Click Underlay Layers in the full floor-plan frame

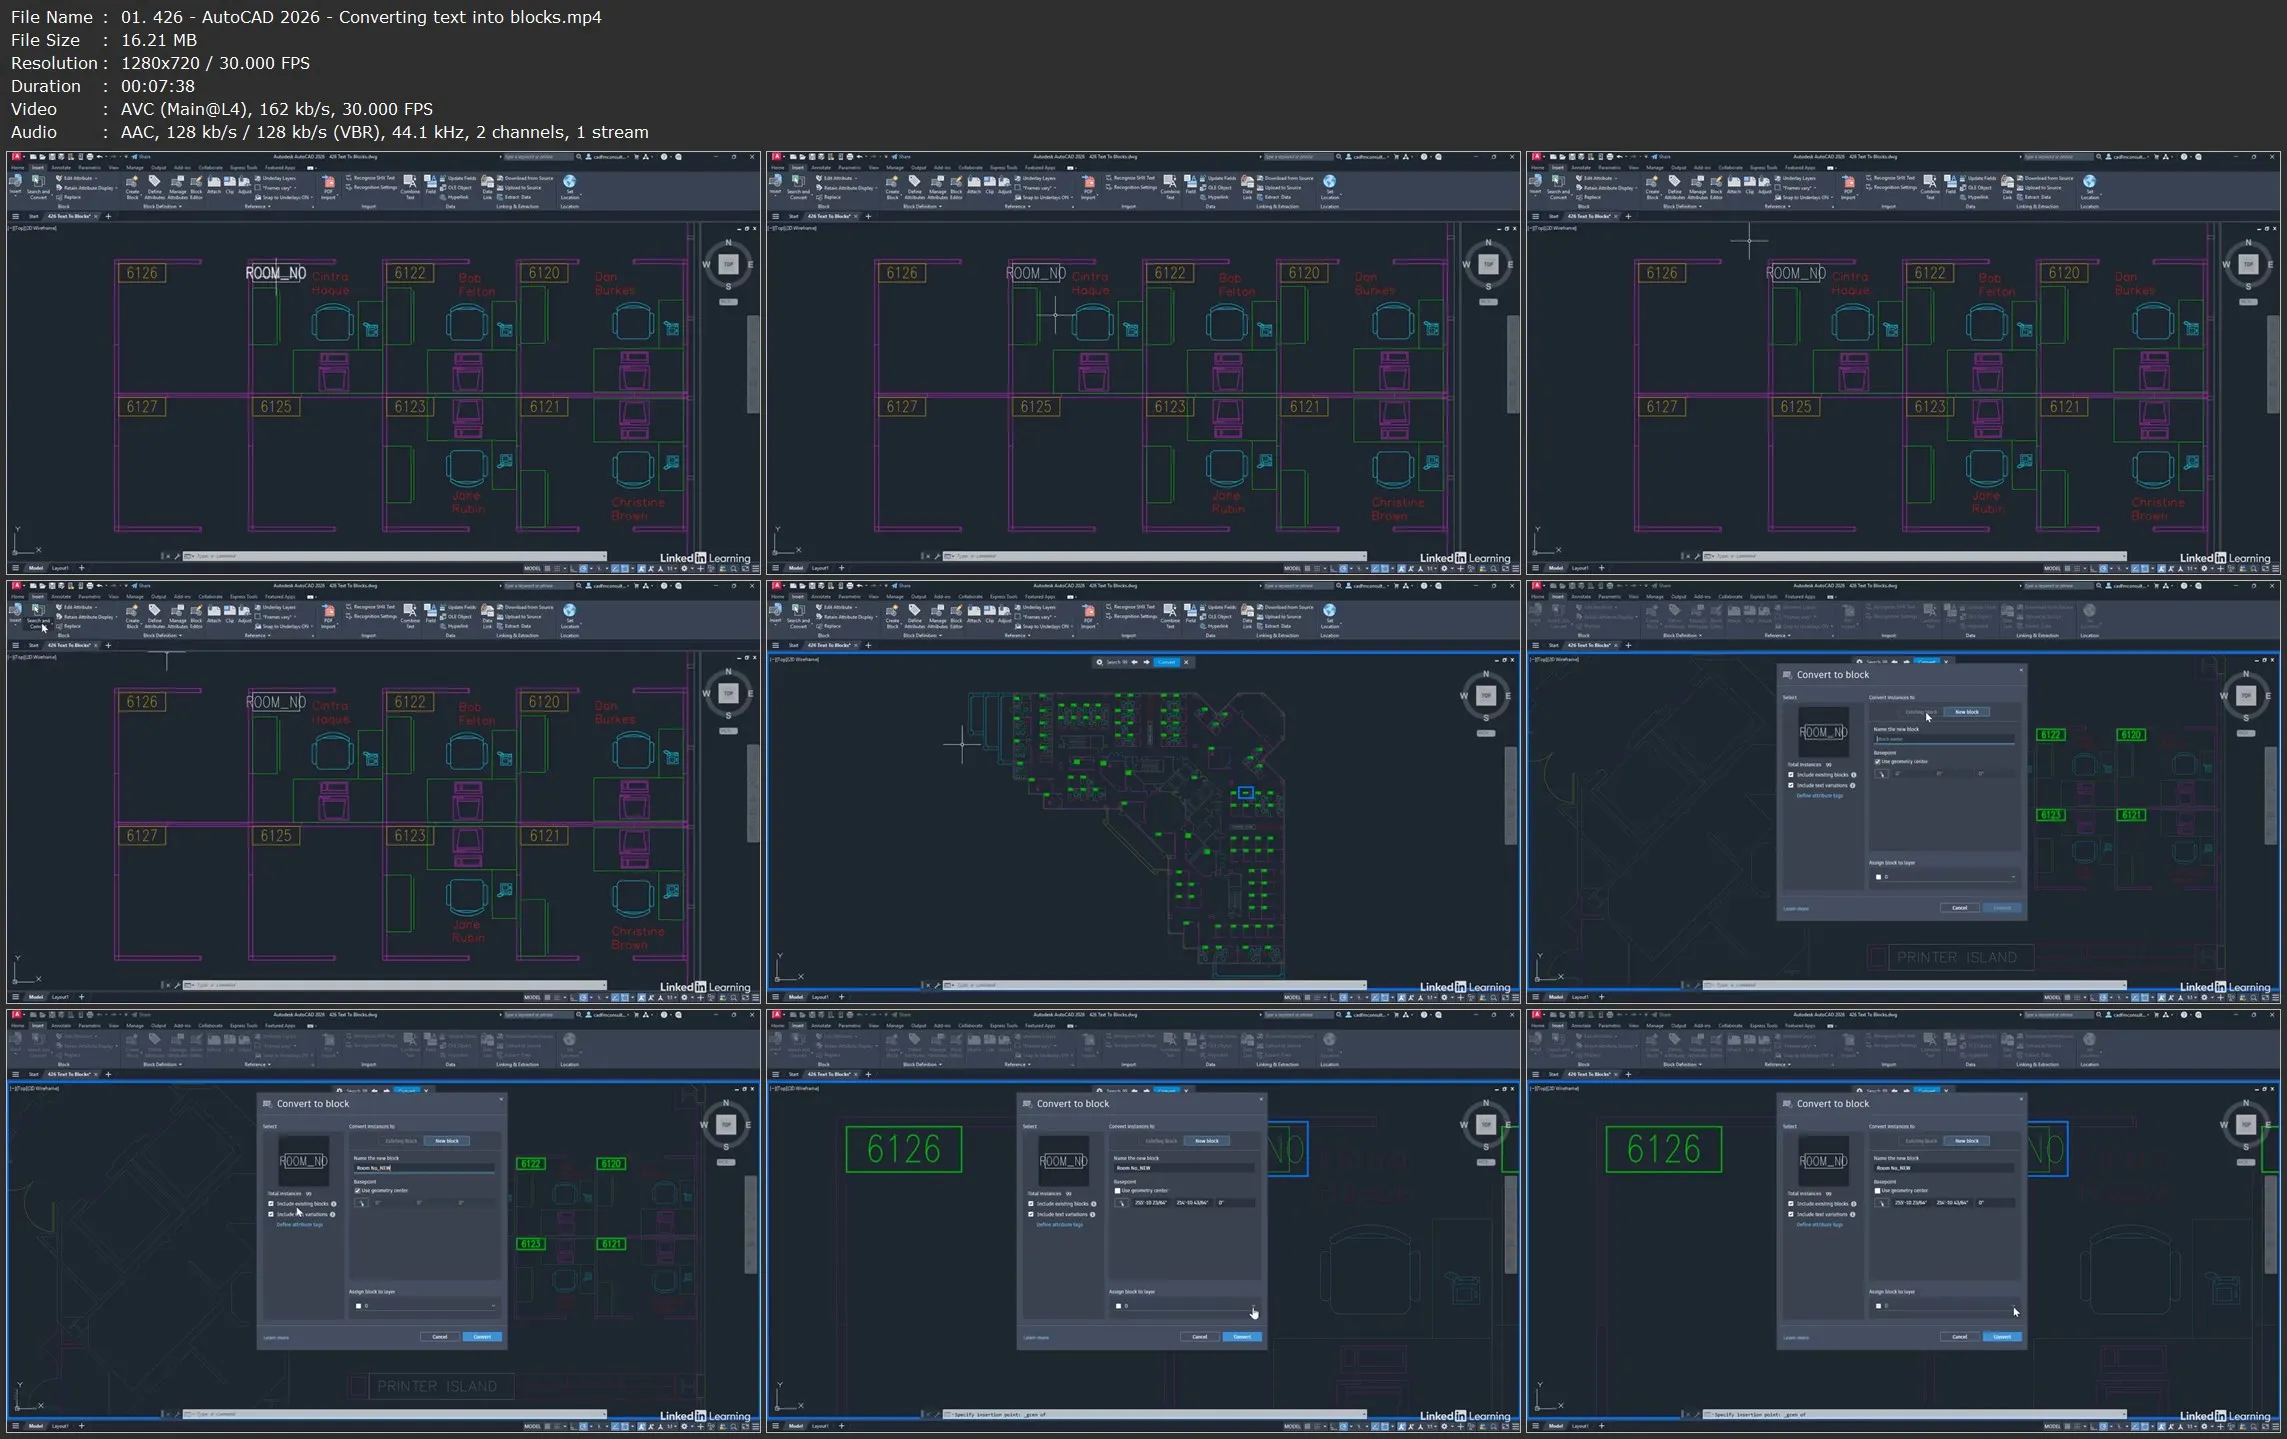coord(1035,607)
